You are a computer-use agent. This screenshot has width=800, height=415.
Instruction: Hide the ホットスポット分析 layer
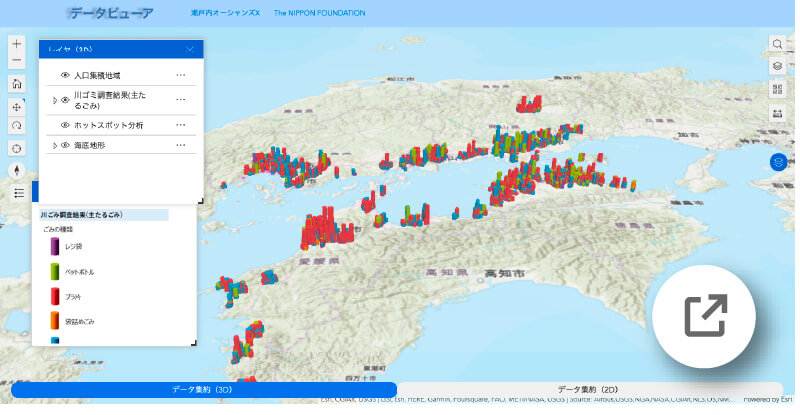tap(65, 125)
